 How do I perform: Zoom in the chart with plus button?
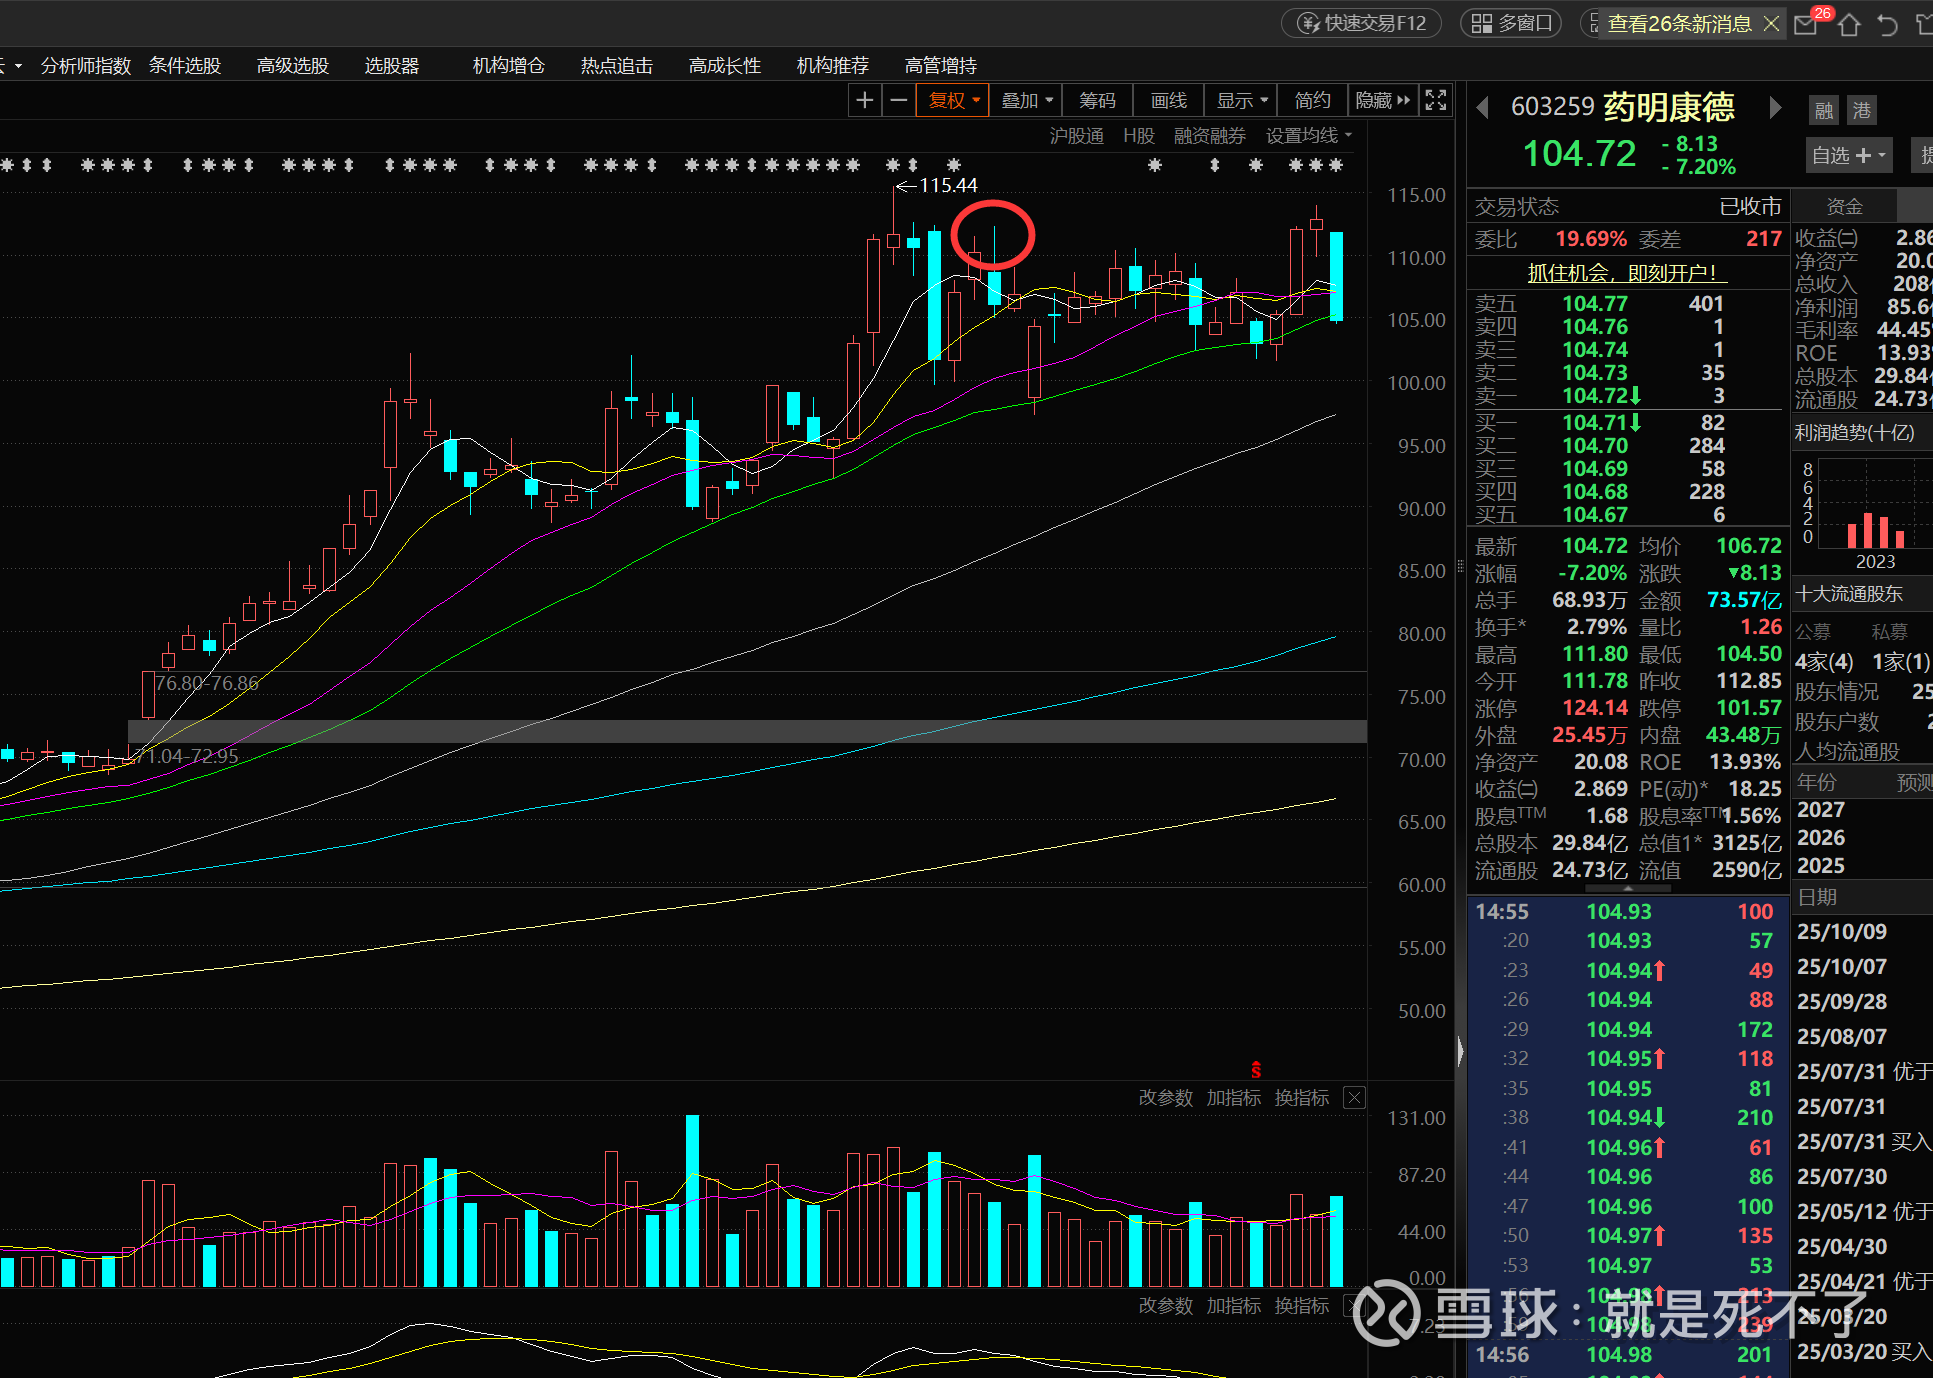pyautogui.click(x=865, y=100)
